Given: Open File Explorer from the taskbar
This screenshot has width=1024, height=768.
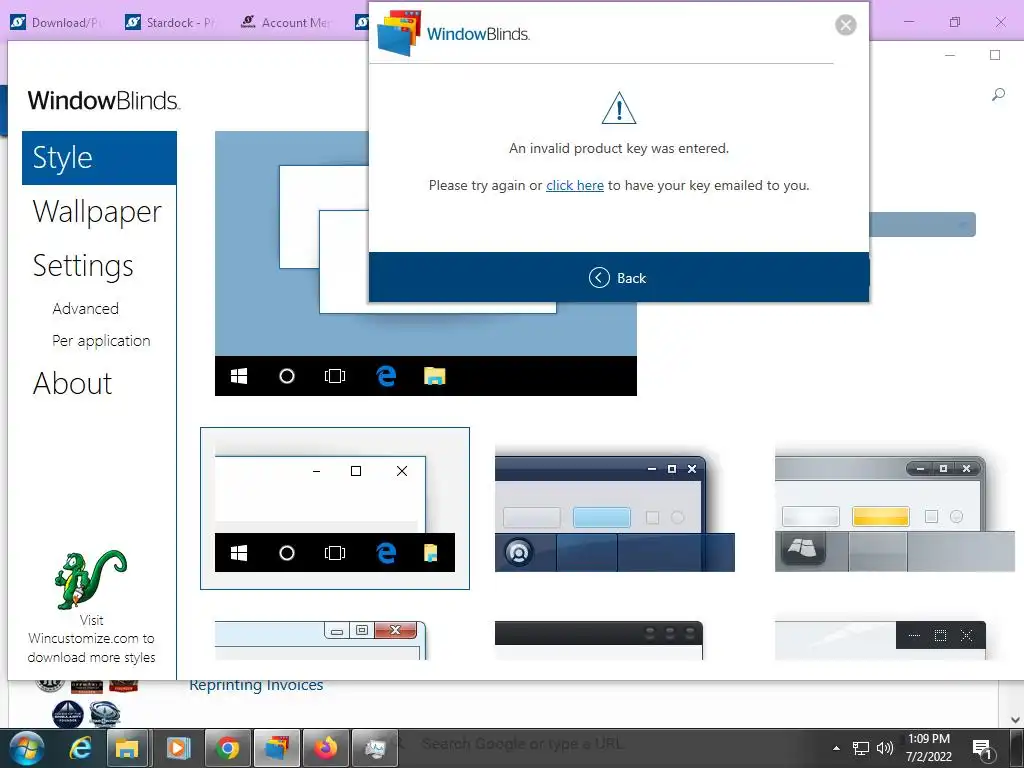Looking at the screenshot, I should [x=127, y=748].
